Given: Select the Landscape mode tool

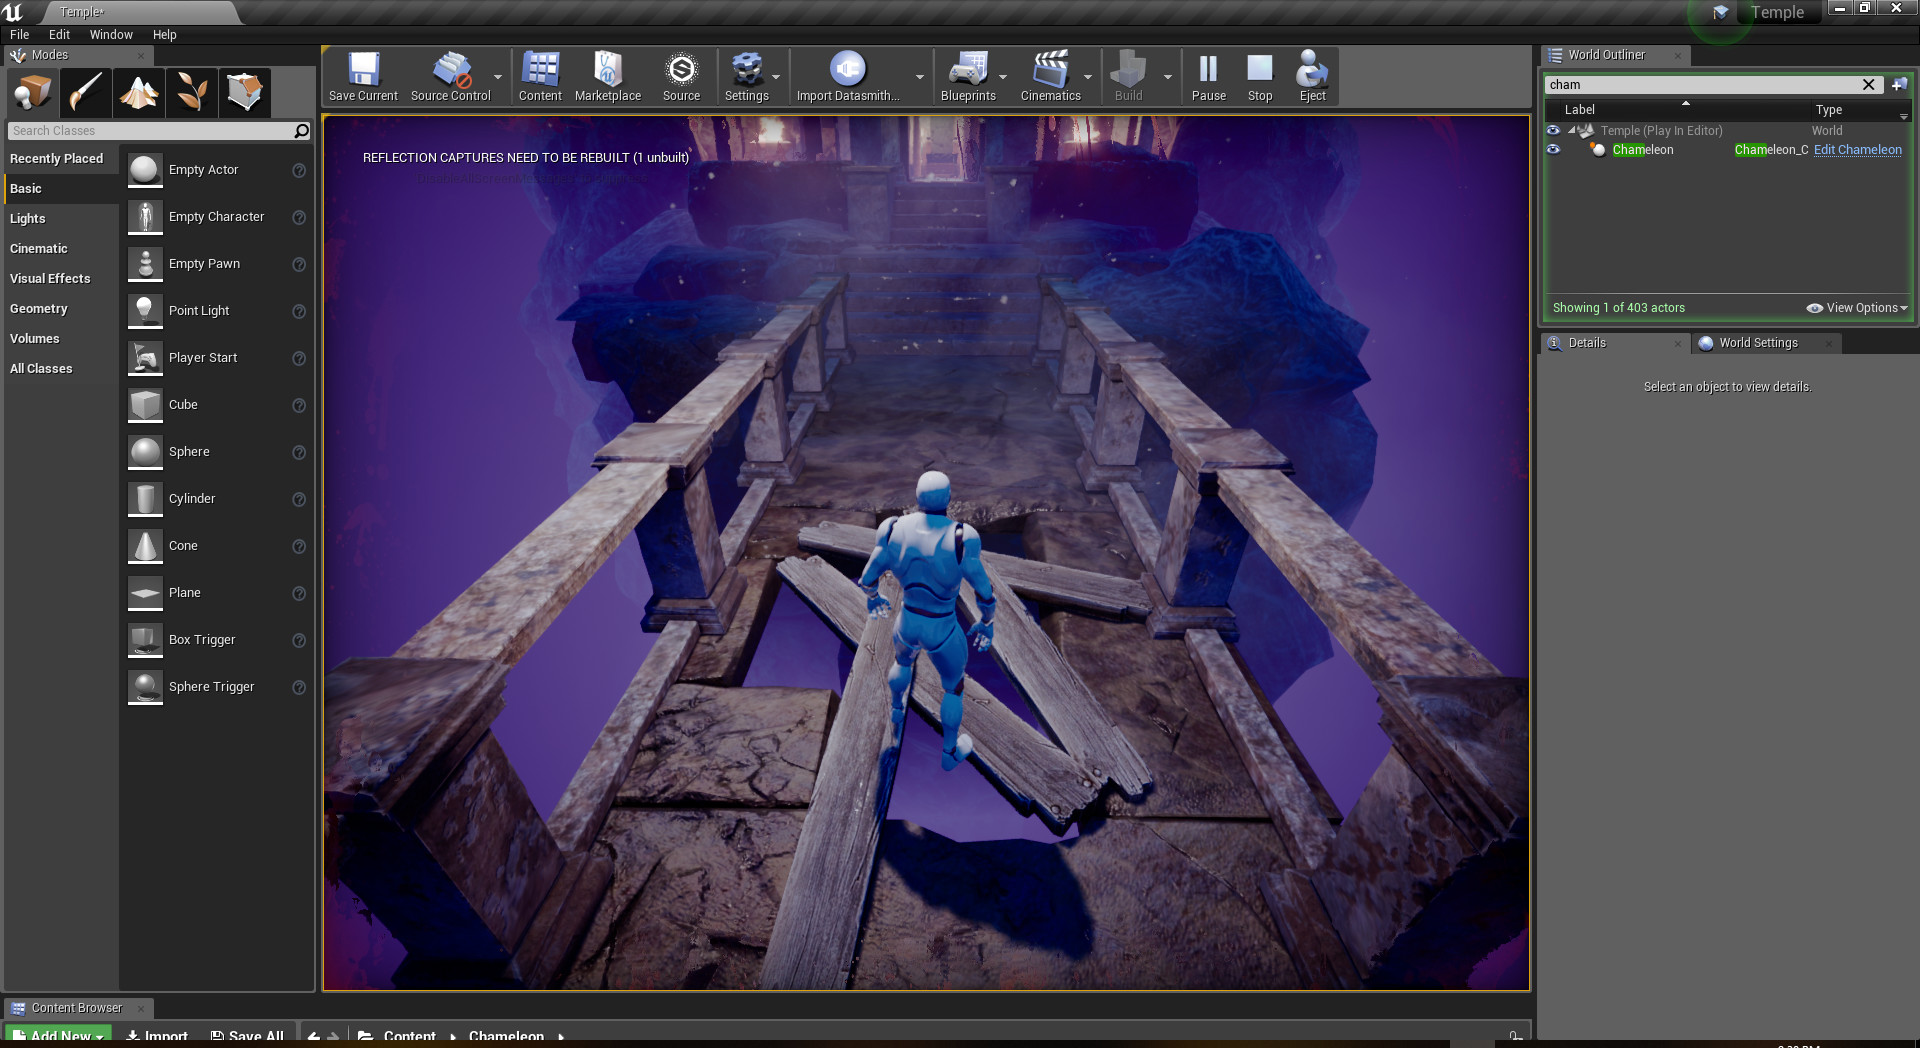Looking at the screenshot, I should click(x=138, y=92).
